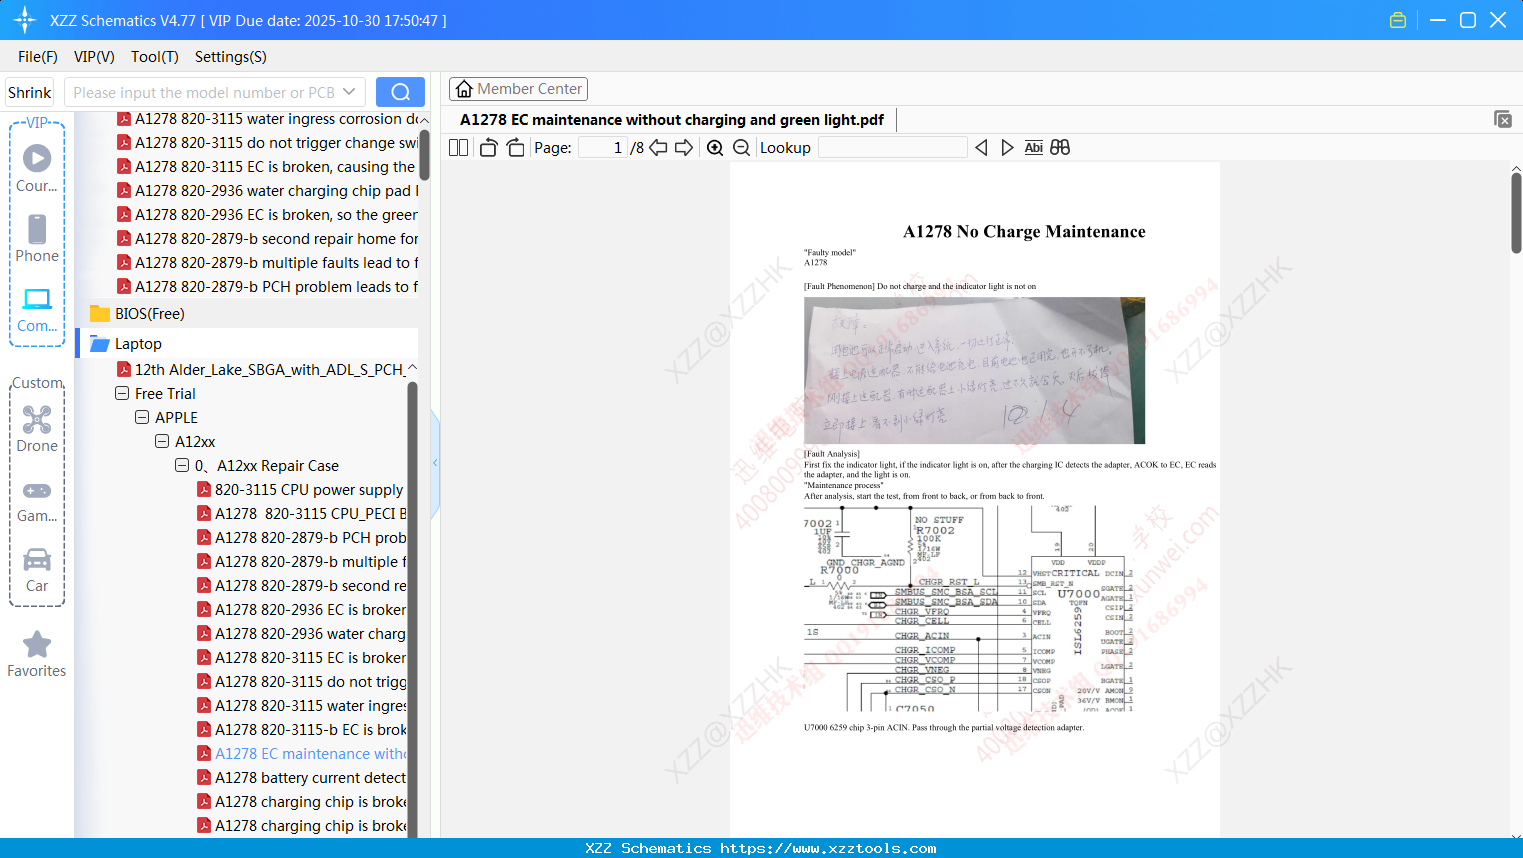
Task: Click the yellow briefcase icon in title bar
Action: [1398, 20]
